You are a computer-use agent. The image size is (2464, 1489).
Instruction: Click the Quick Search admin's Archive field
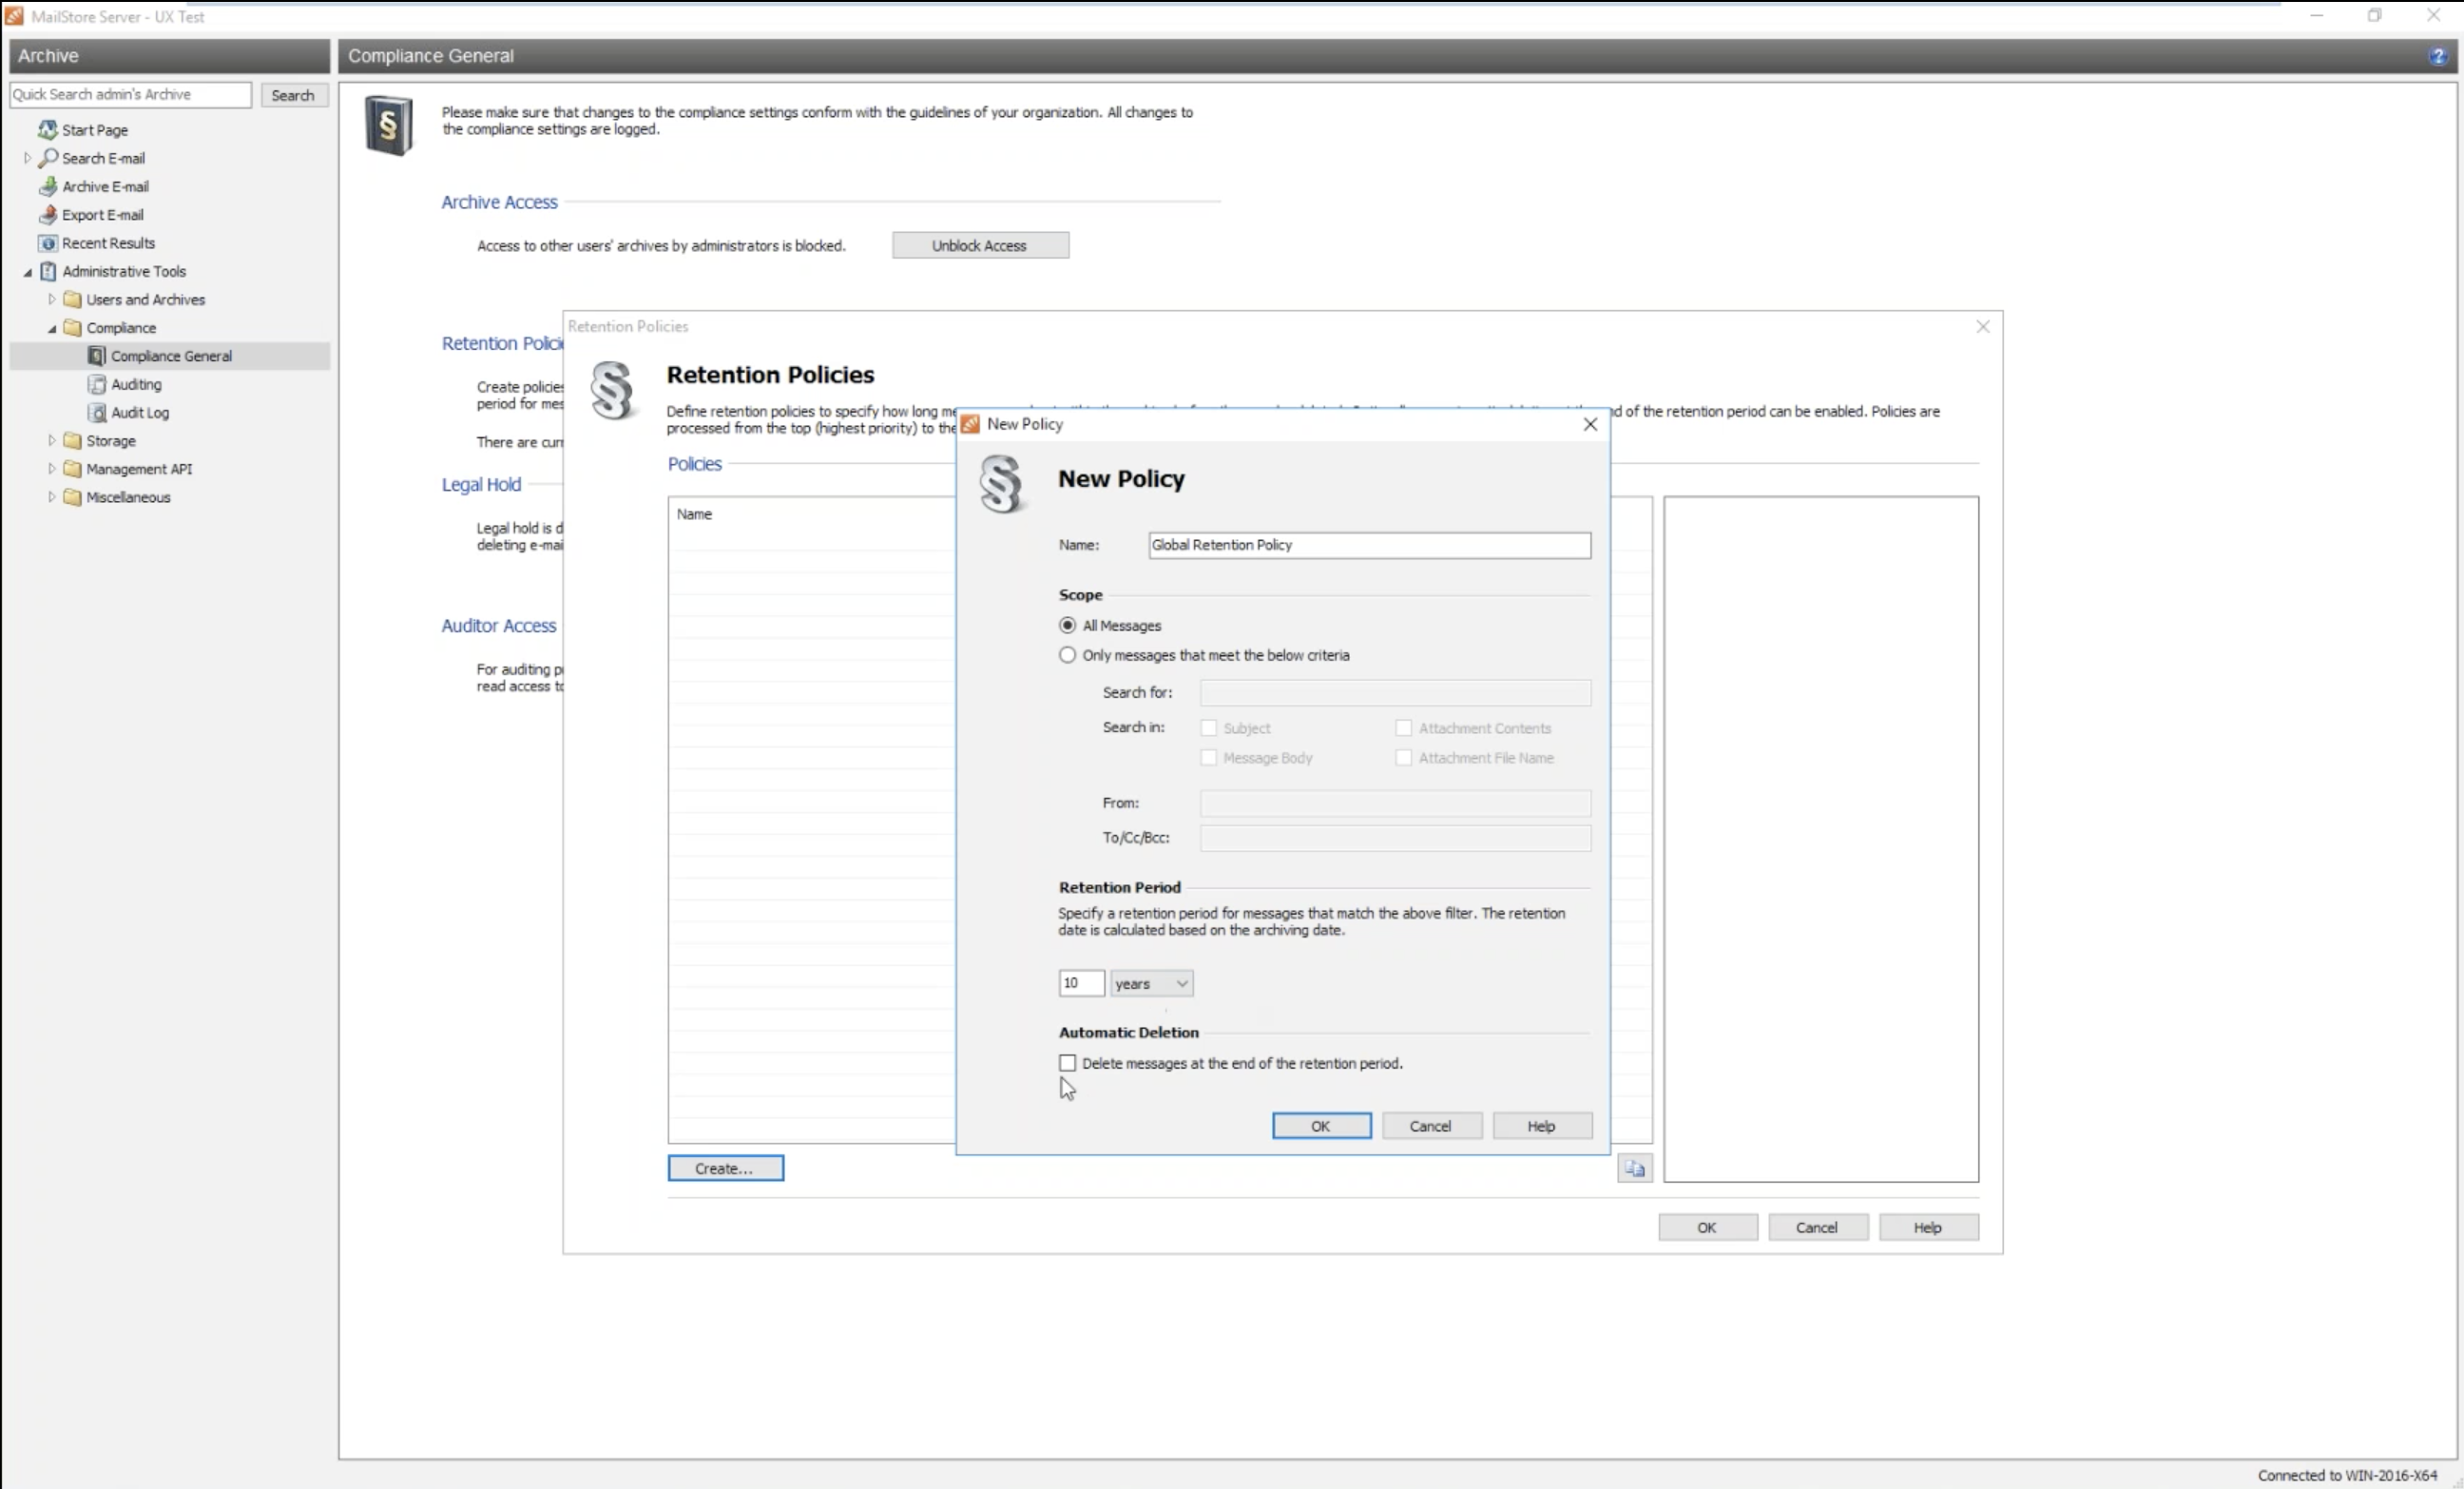point(130,94)
